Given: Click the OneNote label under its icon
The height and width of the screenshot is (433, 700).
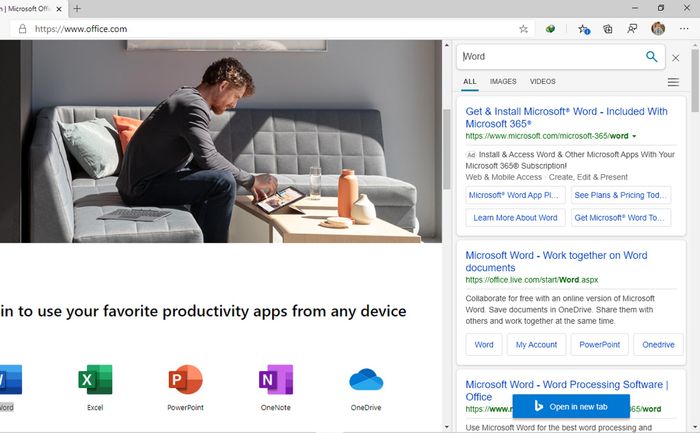Looking at the screenshot, I should (275, 408).
